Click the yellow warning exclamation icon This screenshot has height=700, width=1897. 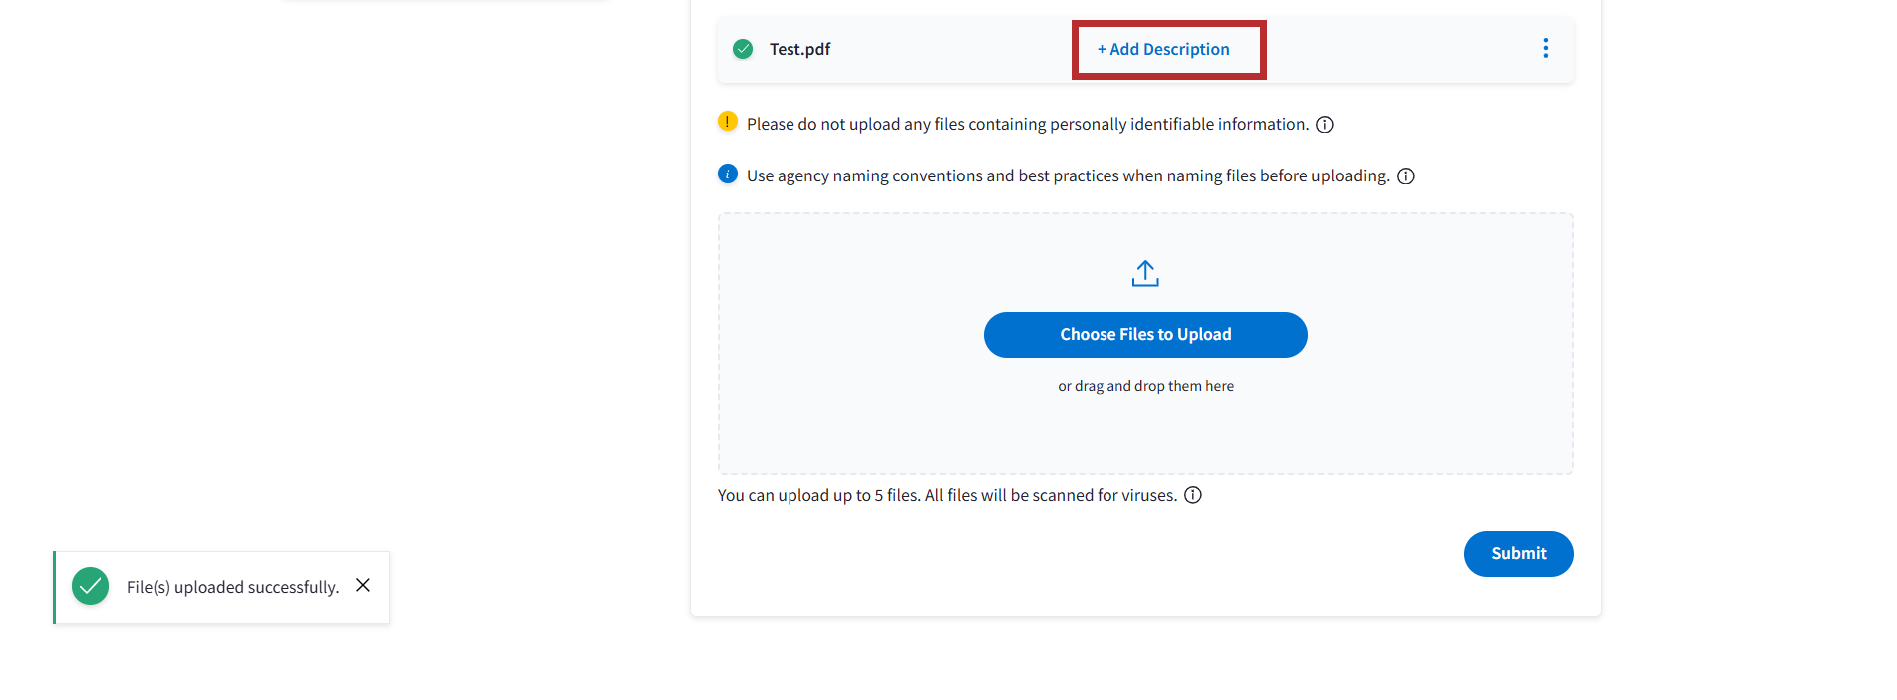(728, 122)
